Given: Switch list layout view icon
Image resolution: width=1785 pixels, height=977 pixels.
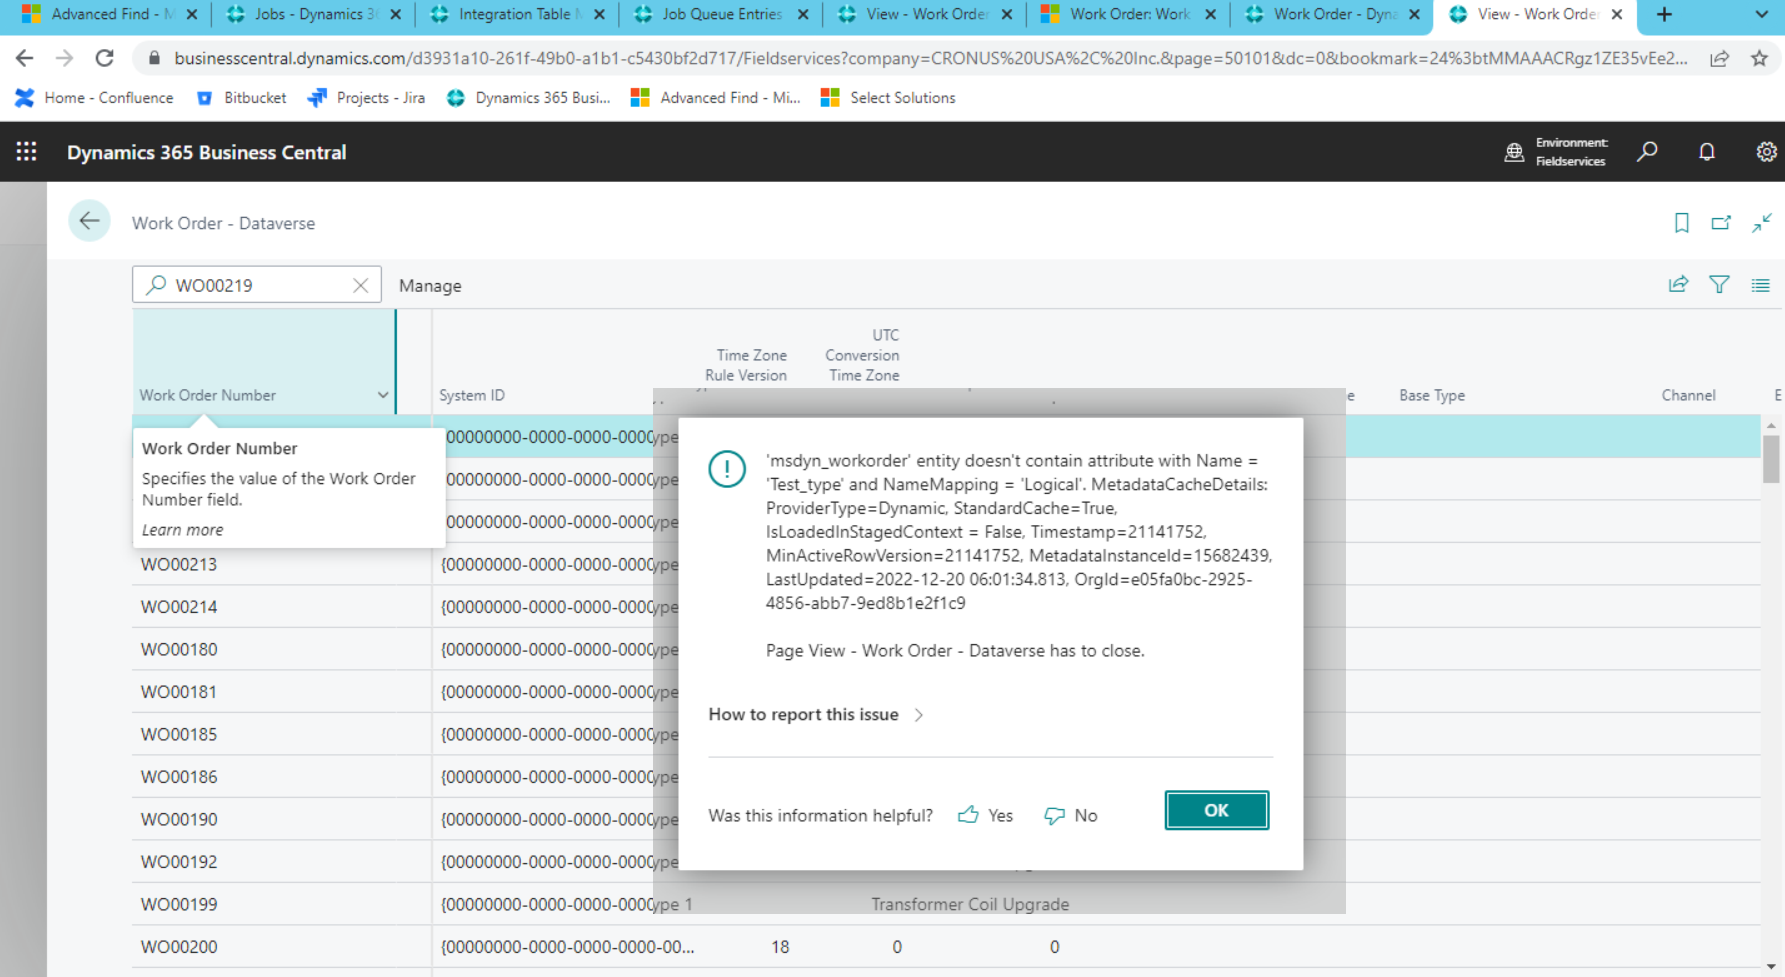Looking at the screenshot, I should [x=1760, y=285].
